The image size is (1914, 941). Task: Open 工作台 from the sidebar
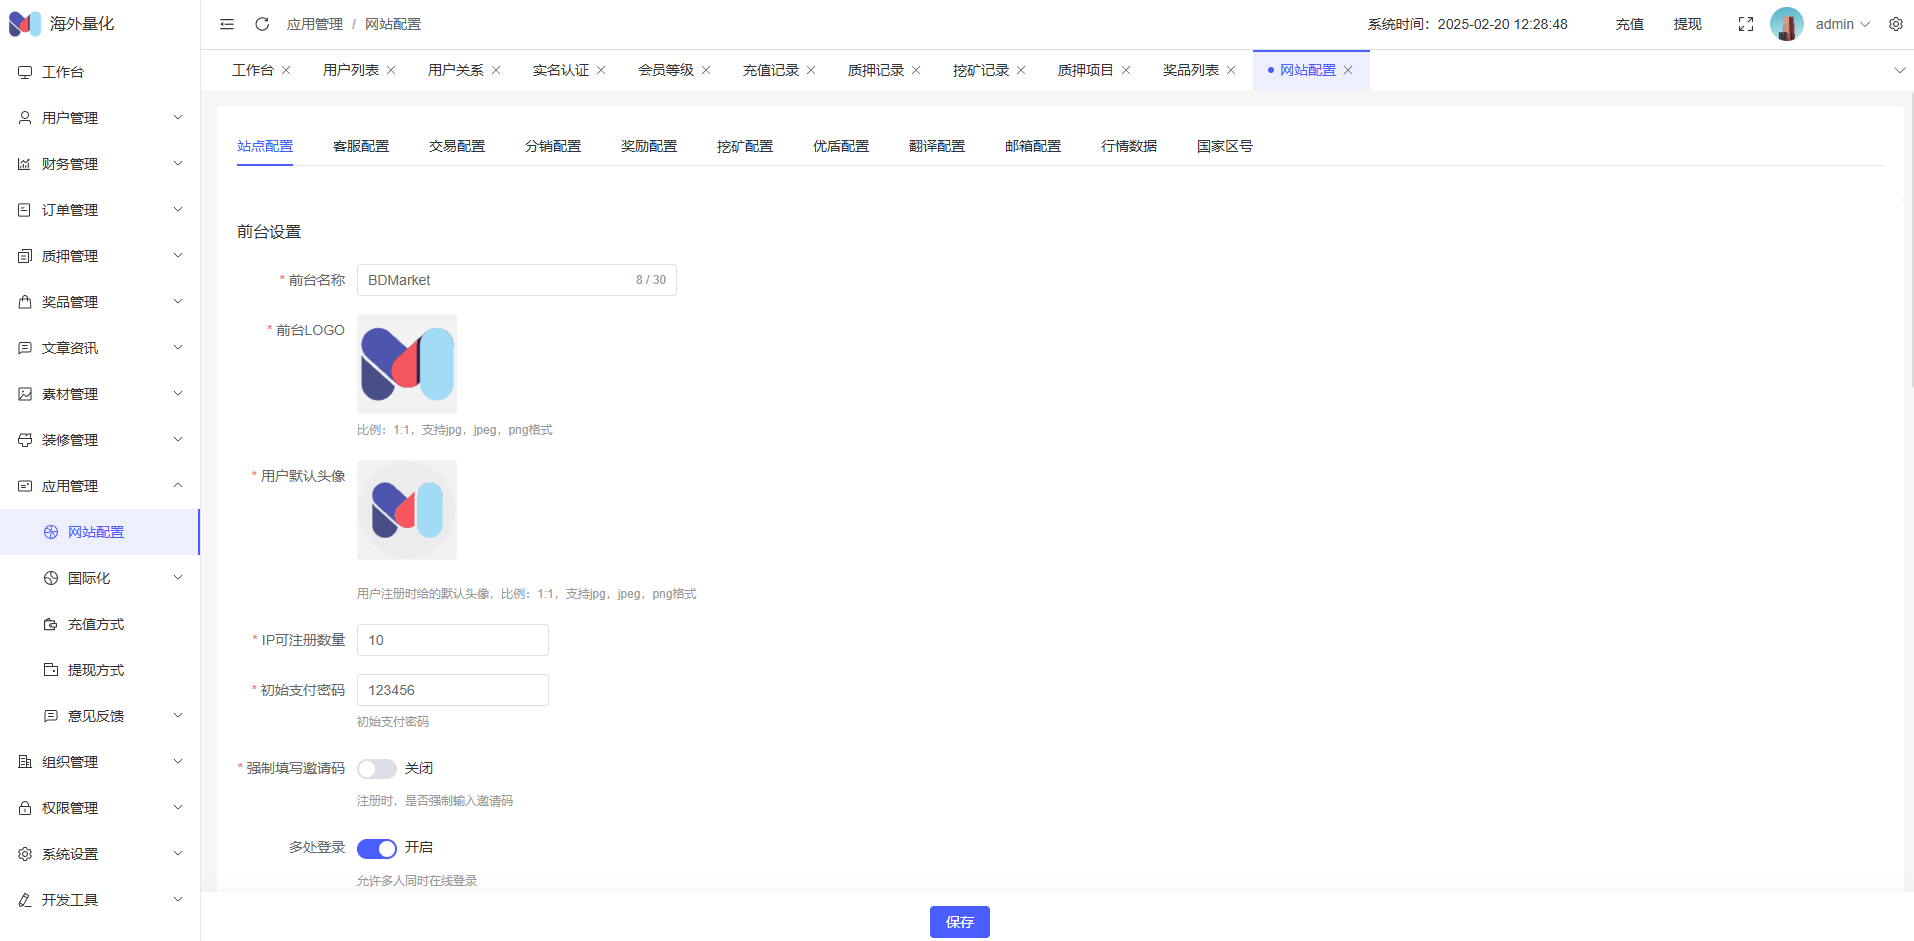click(63, 72)
